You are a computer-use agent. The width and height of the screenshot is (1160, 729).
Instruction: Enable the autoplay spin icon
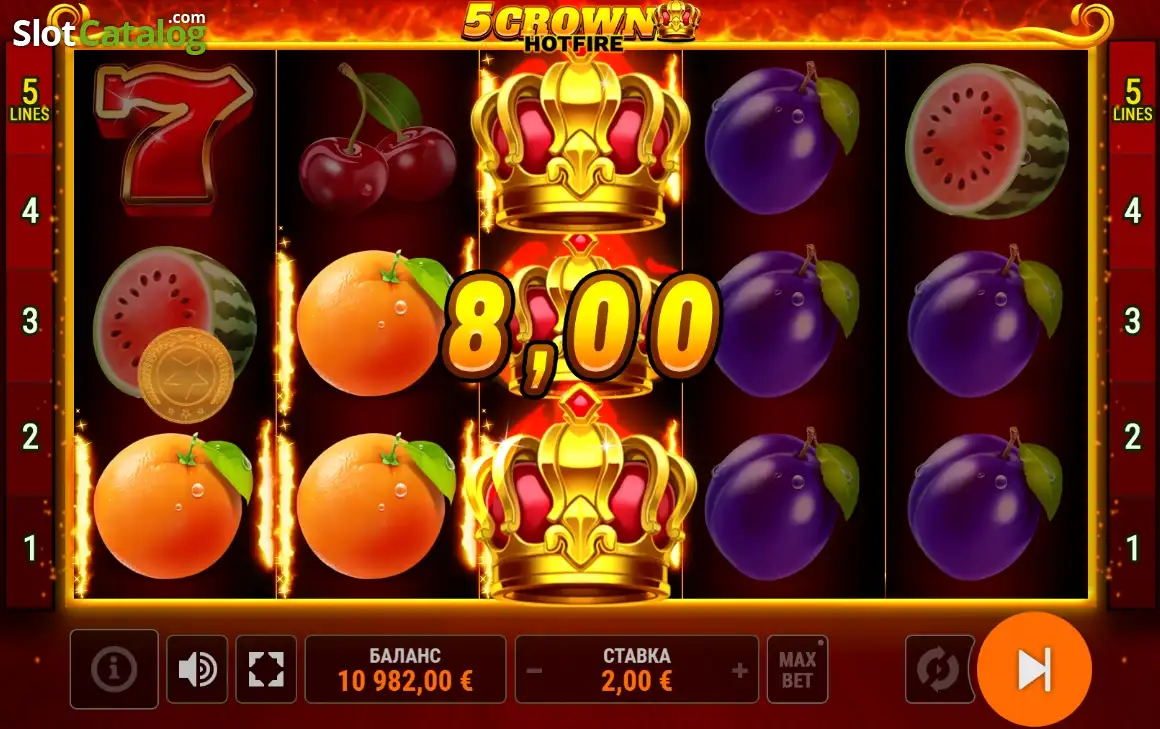pyautogui.click(x=938, y=669)
